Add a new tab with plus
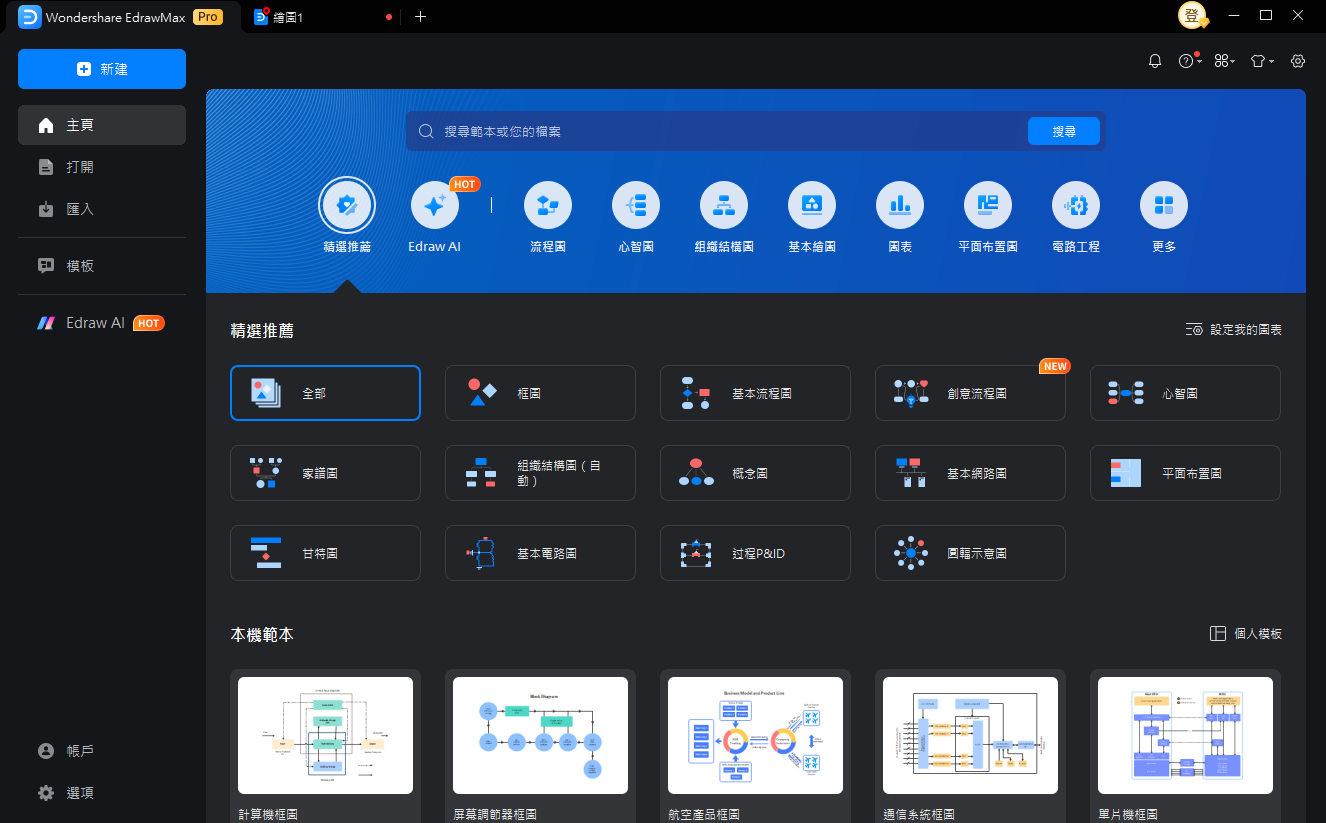This screenshot has width=1326, height=823. pos(420,17)
